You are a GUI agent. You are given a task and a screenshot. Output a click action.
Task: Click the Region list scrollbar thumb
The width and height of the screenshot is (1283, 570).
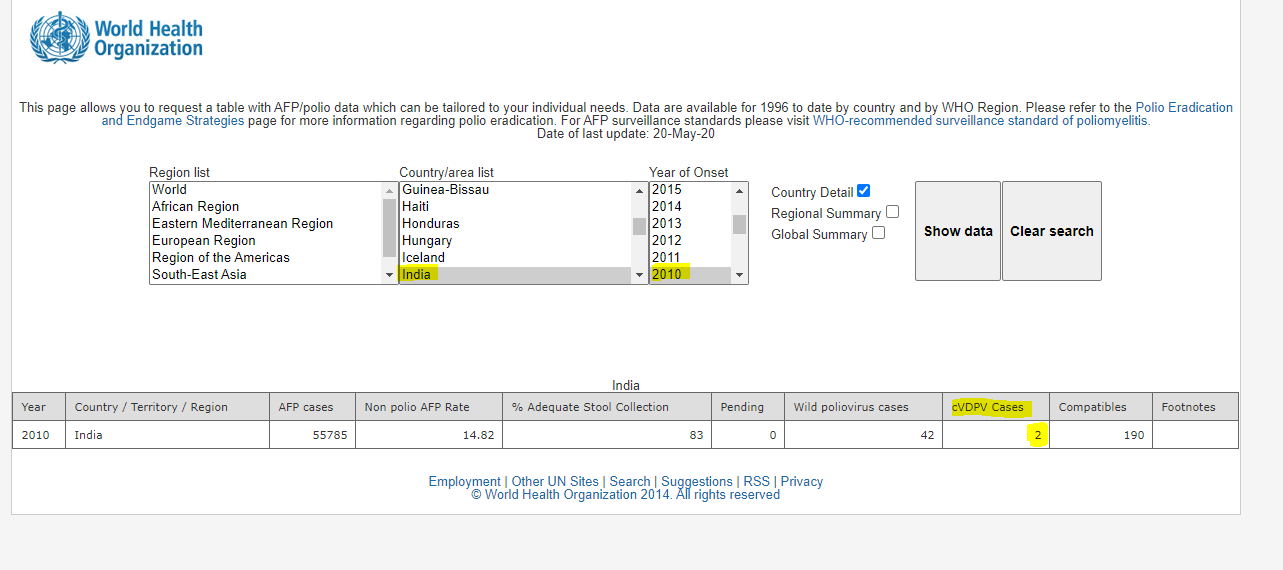click(x=390, y=229)
